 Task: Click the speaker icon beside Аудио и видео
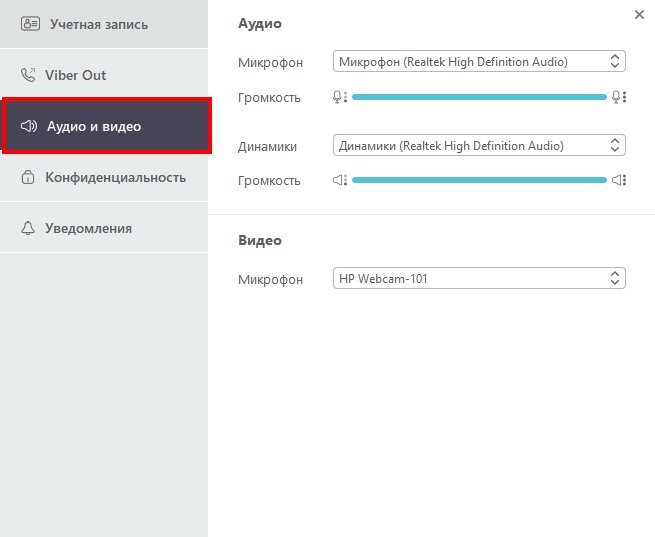click(28, 127)
